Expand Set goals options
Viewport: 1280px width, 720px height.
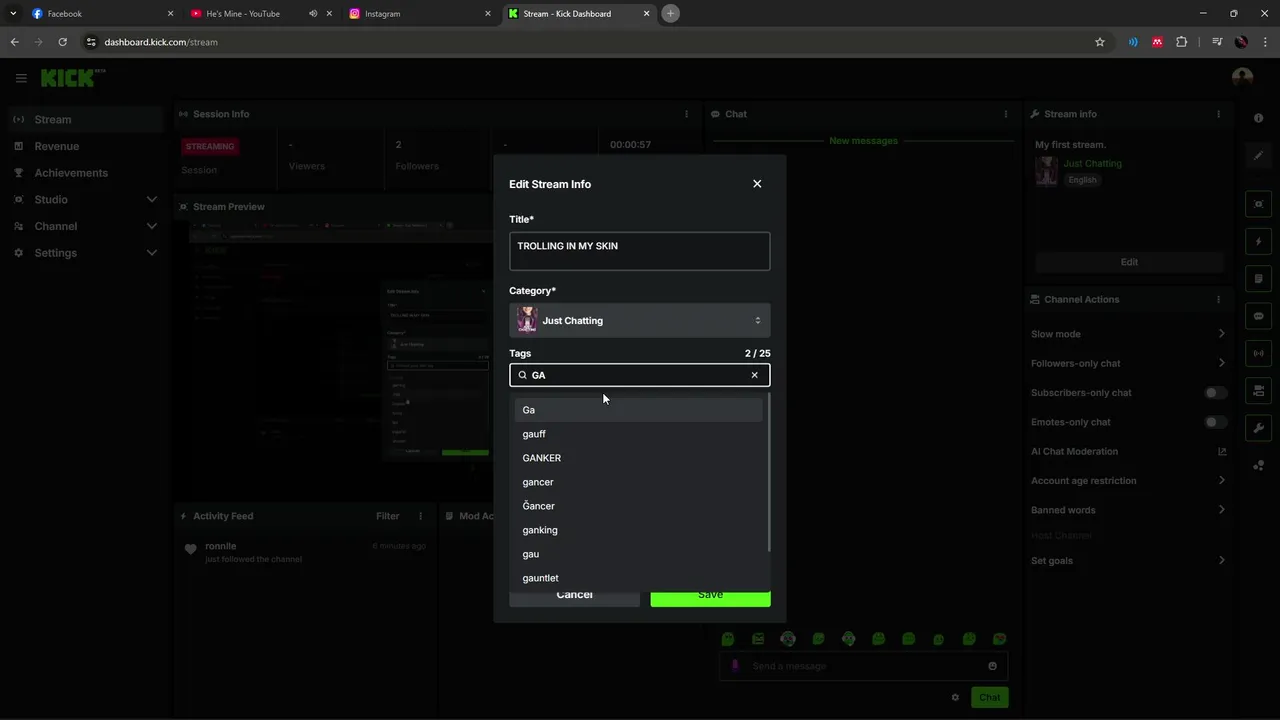(x=1221, y=560)
